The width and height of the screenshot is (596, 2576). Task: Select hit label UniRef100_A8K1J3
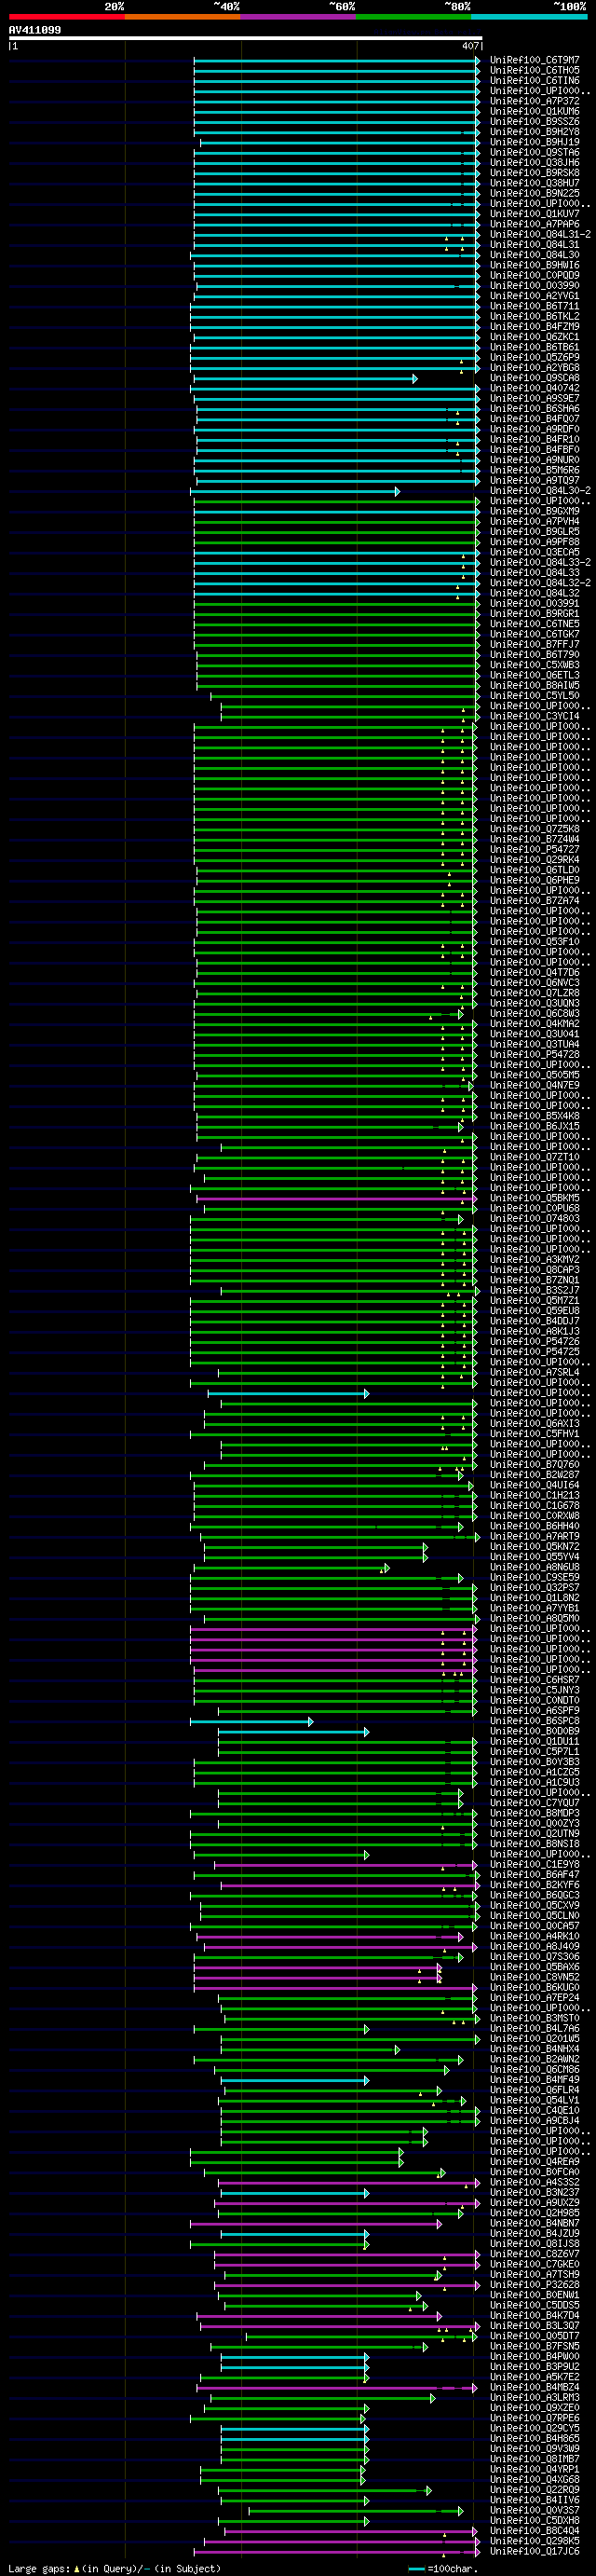coord(534,1331)
